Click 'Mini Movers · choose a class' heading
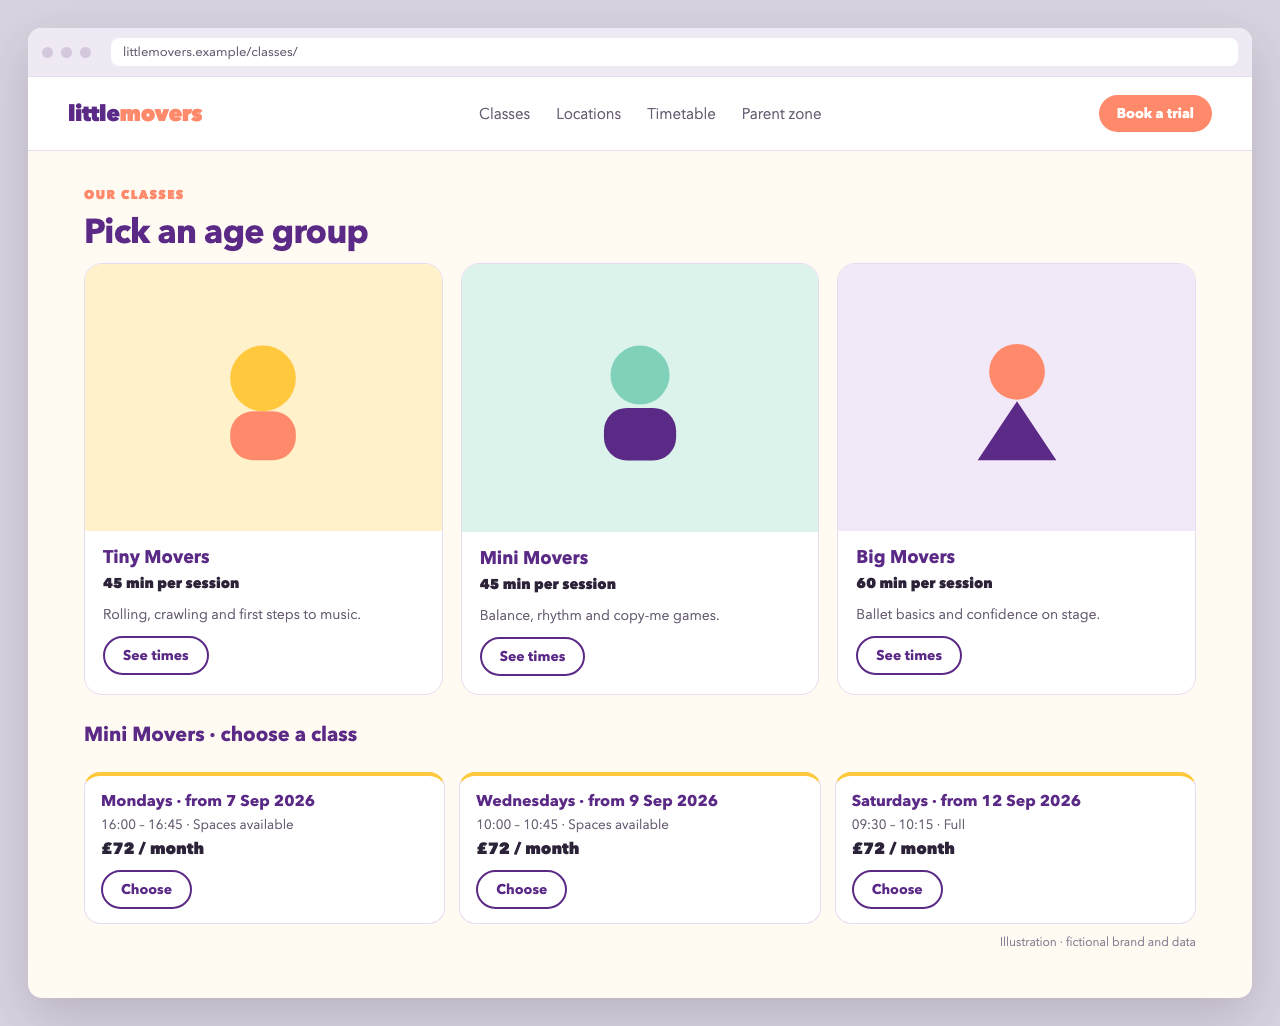The image size is (1280, 1026). (x=220, y=734)
